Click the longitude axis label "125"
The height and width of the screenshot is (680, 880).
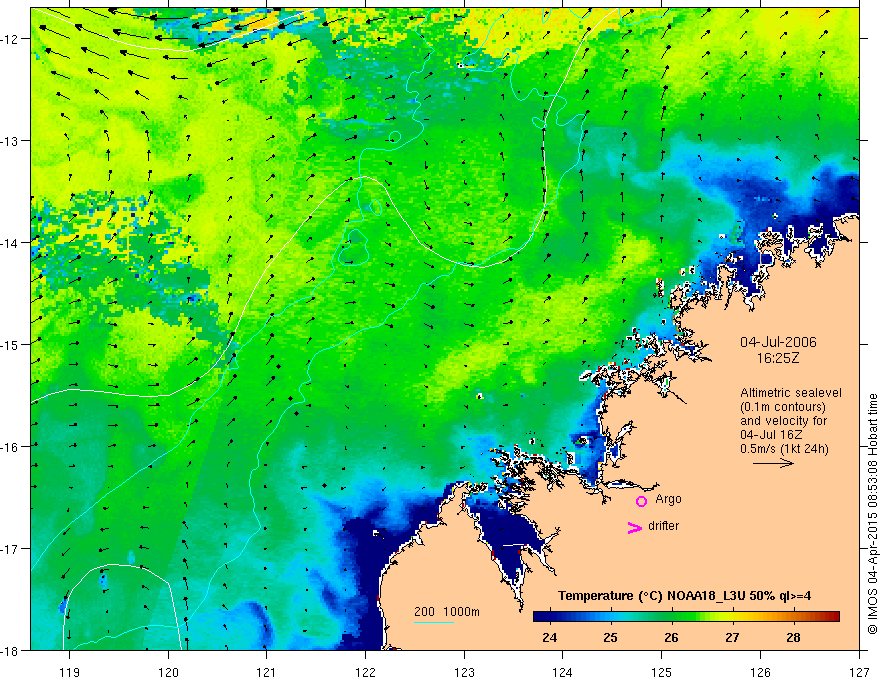[662, 672]
